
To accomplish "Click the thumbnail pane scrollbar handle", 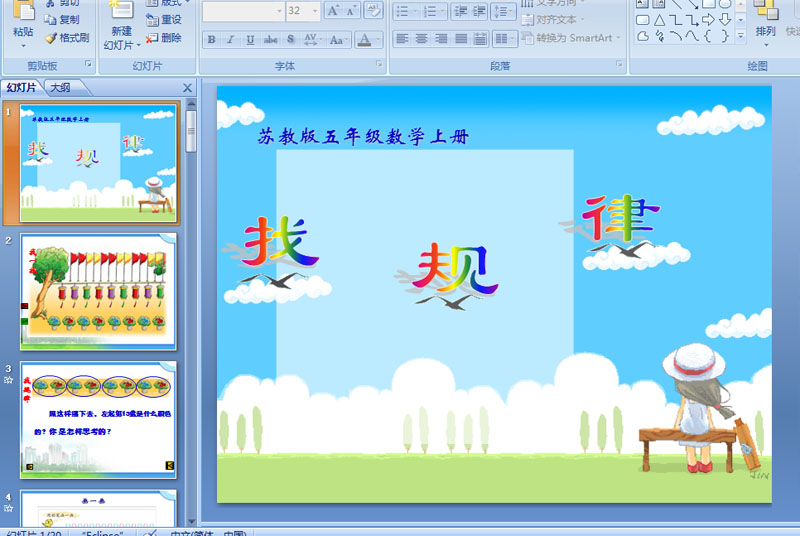I will click(x=191, y=131).
